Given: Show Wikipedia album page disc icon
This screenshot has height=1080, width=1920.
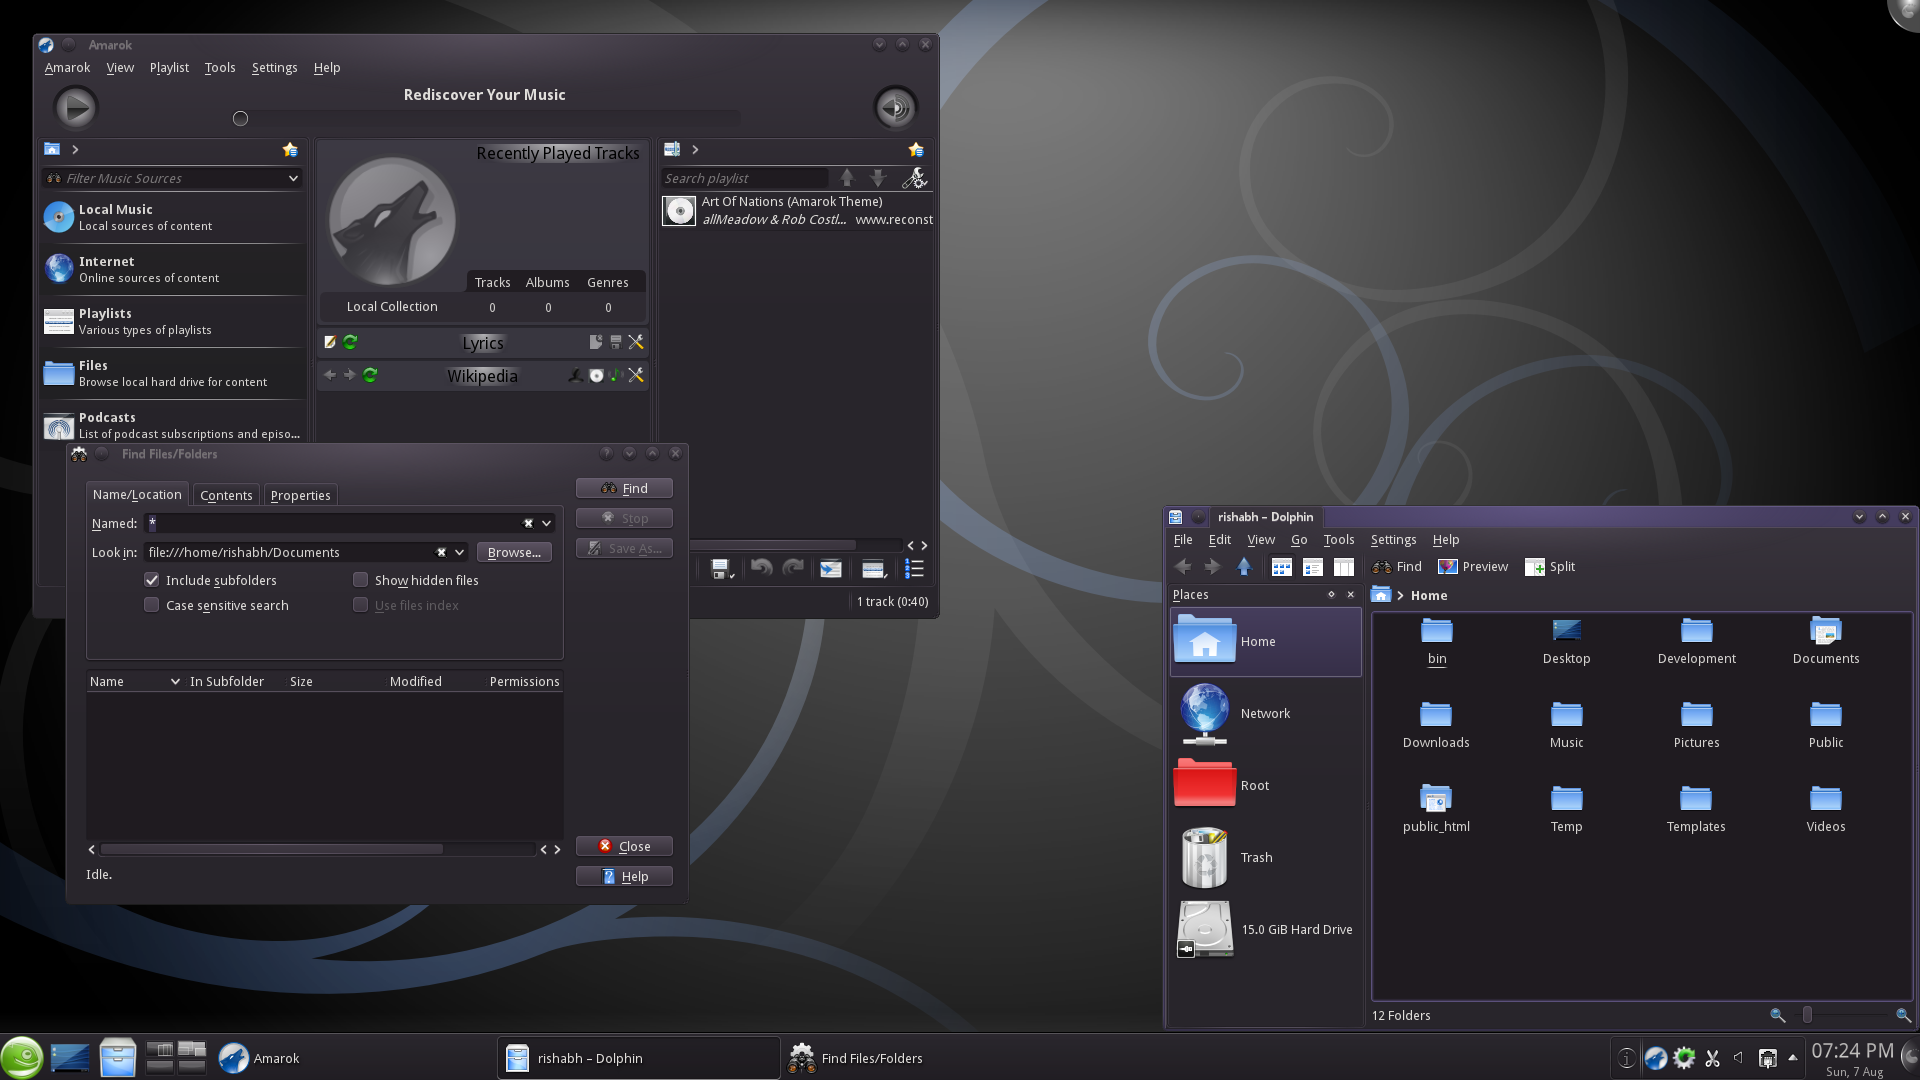Looking at the screenshot, I should 596,376.
